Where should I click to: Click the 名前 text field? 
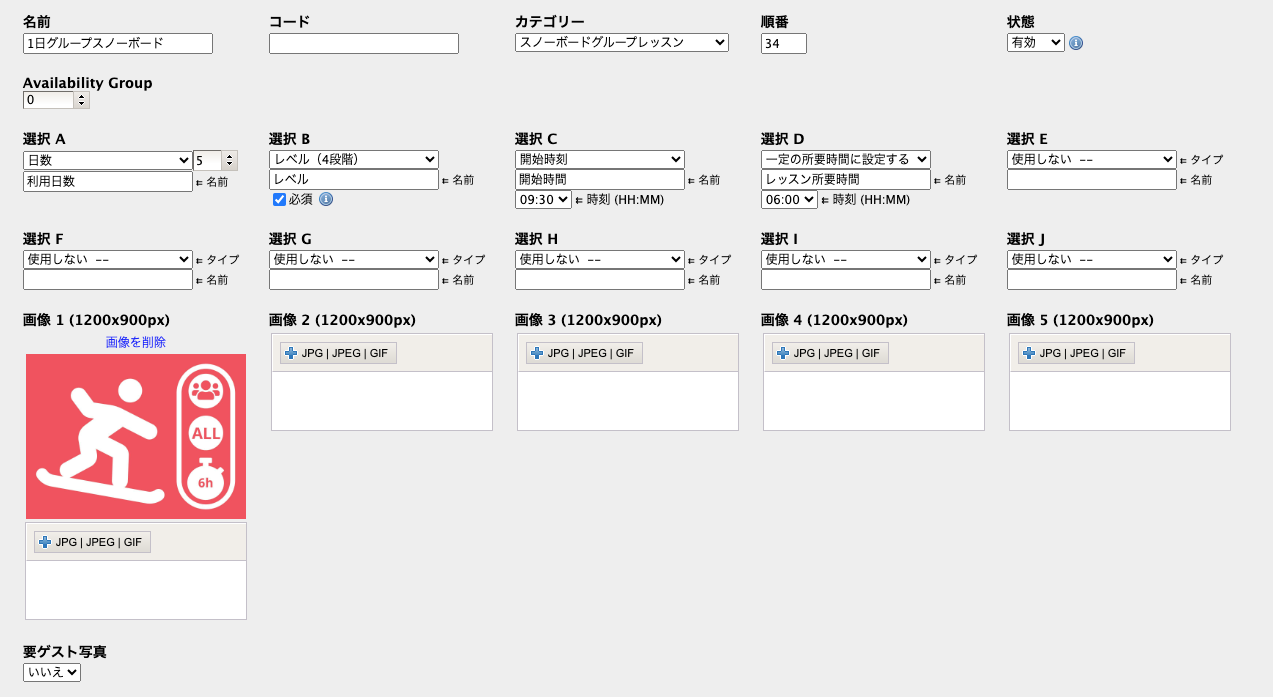(x=118, y=43)
